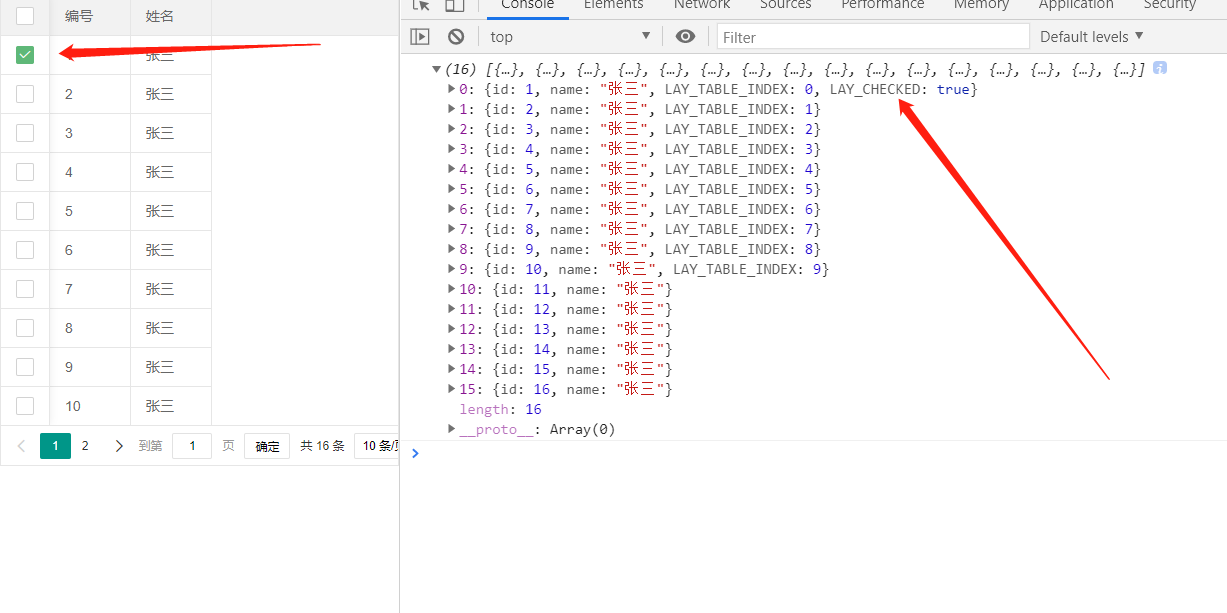Toggle the device toolbar icon in DevTools

[x=454, y=5]
